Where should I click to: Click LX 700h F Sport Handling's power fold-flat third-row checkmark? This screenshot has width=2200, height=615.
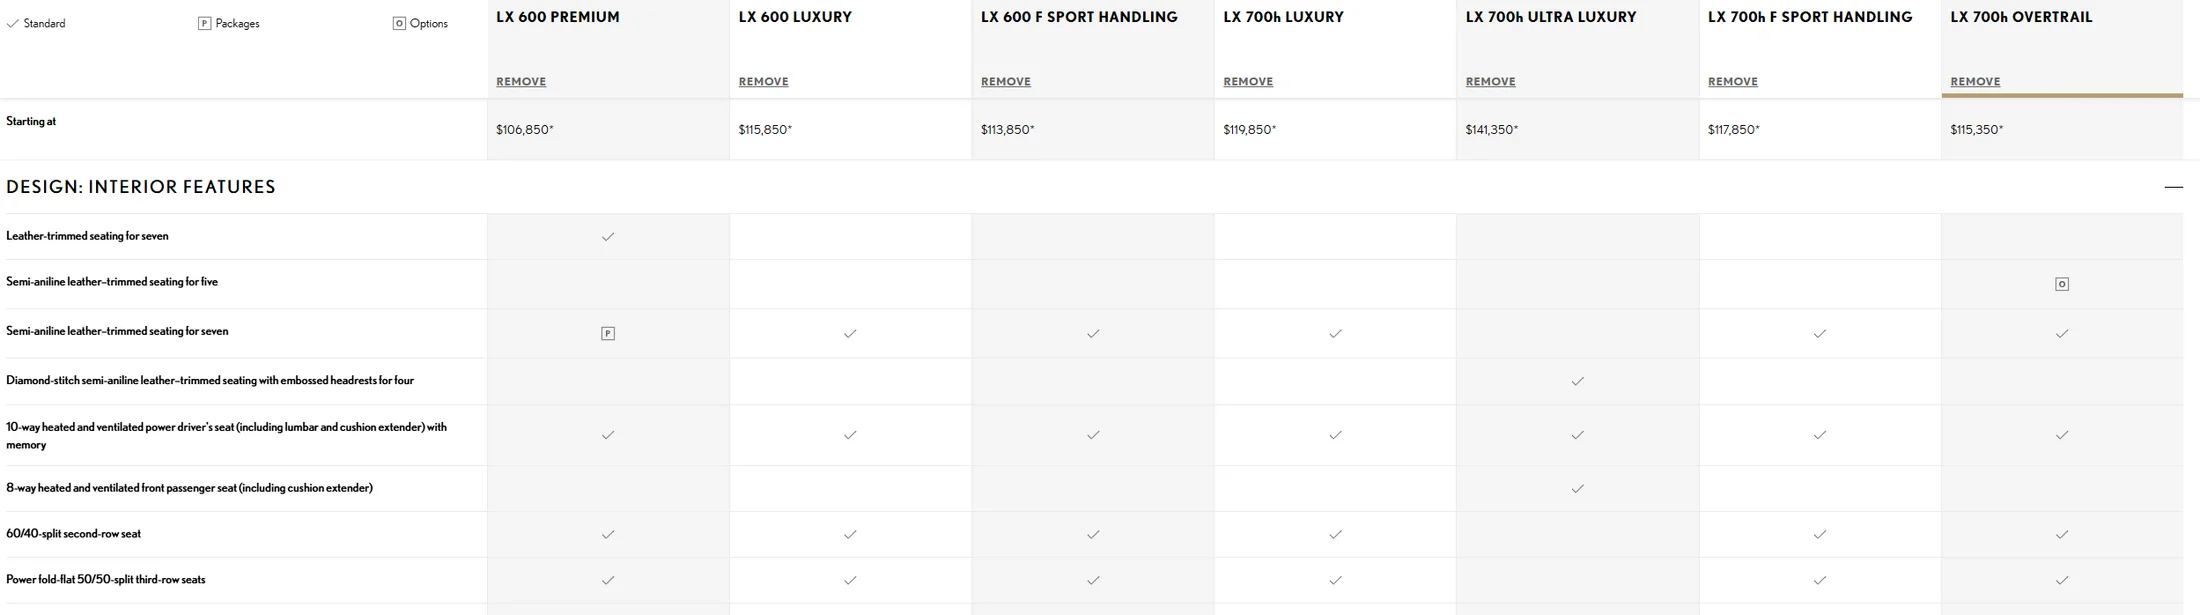1819,580
